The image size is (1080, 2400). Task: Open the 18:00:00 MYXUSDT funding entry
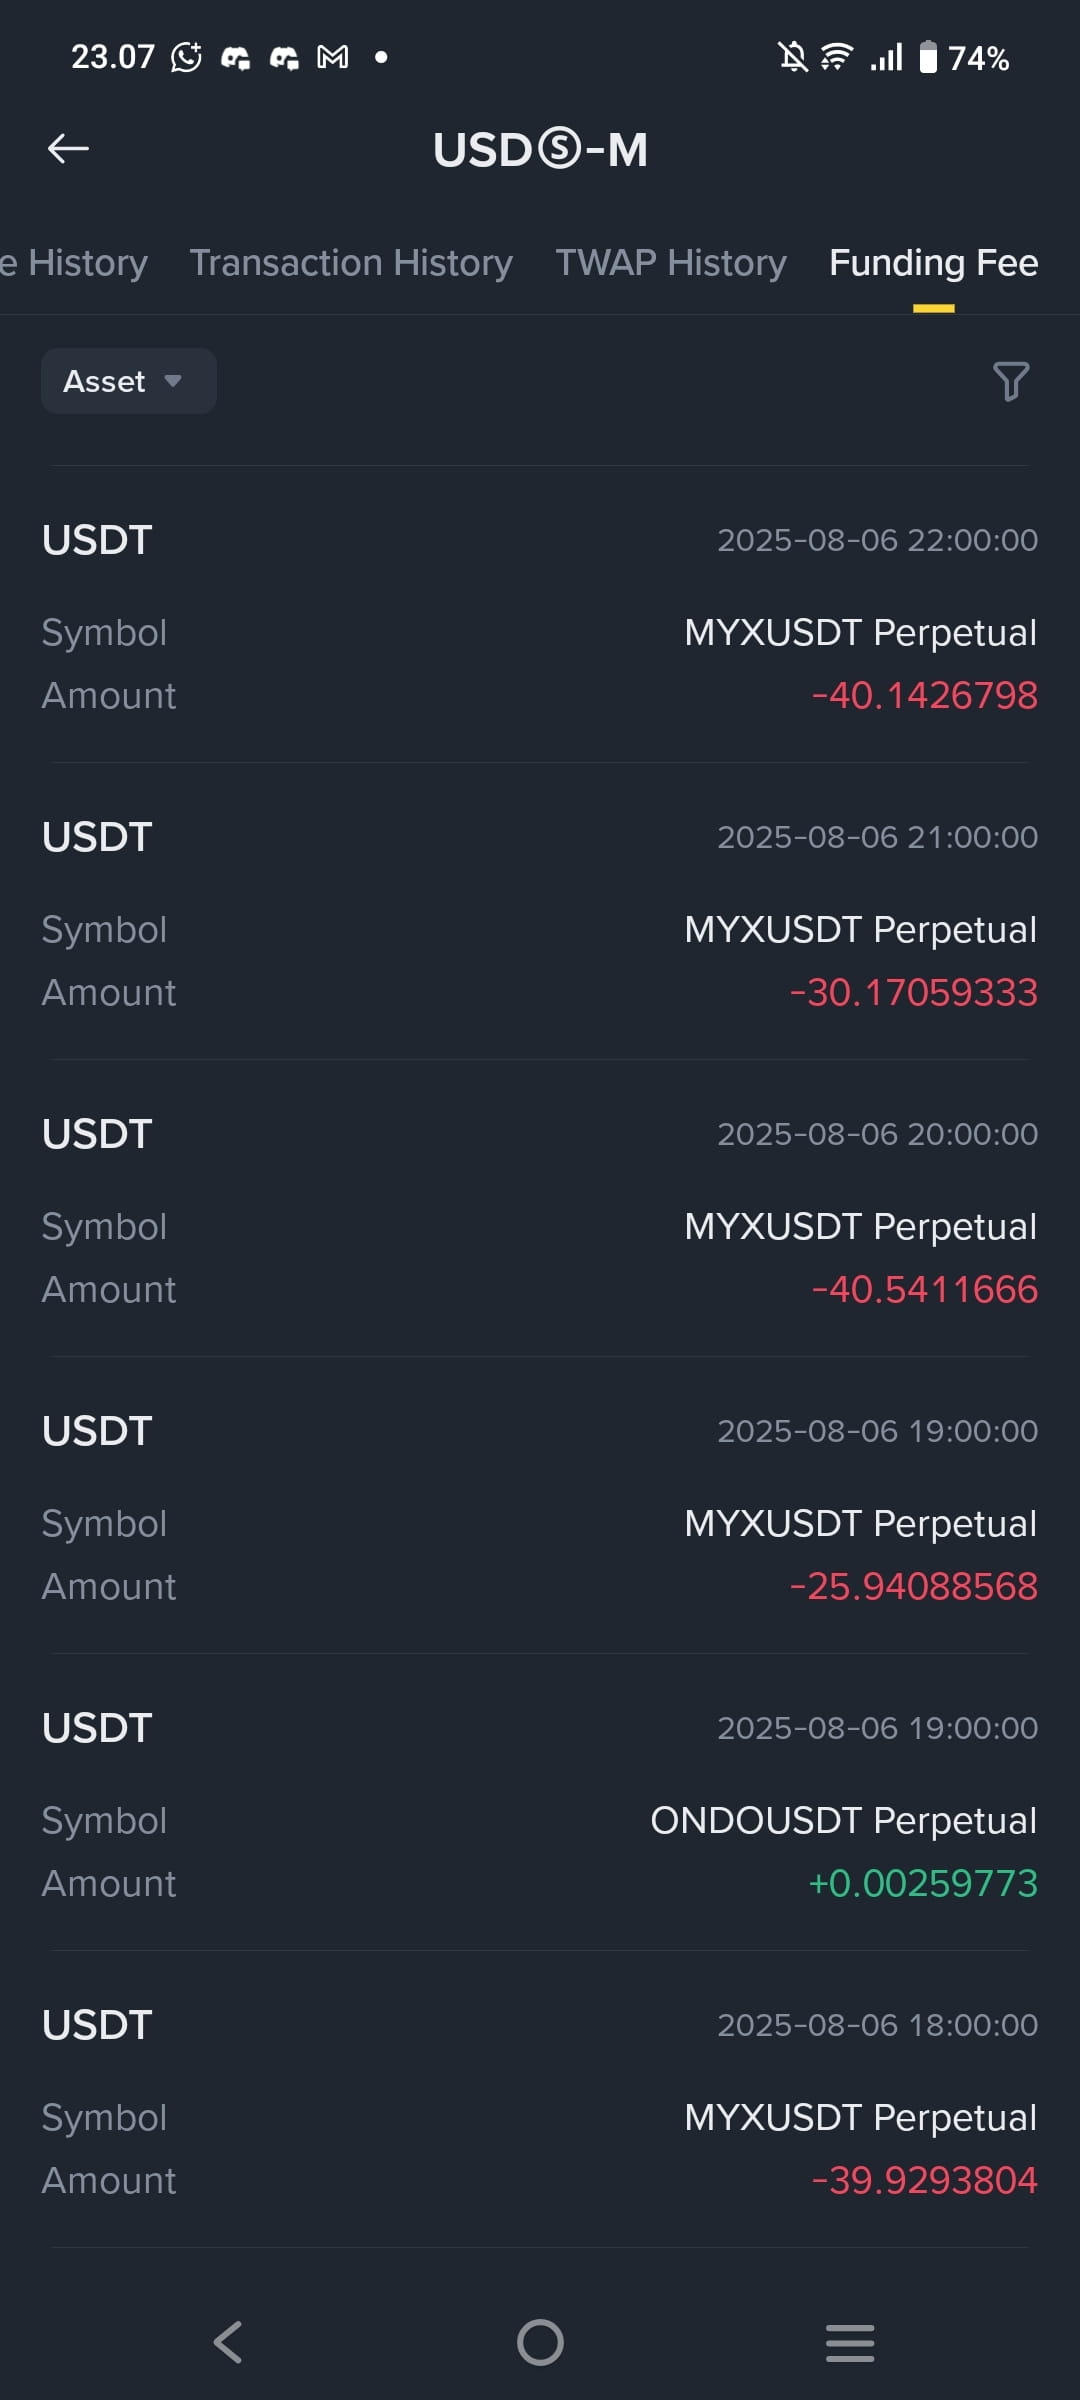click(540, 2100)
